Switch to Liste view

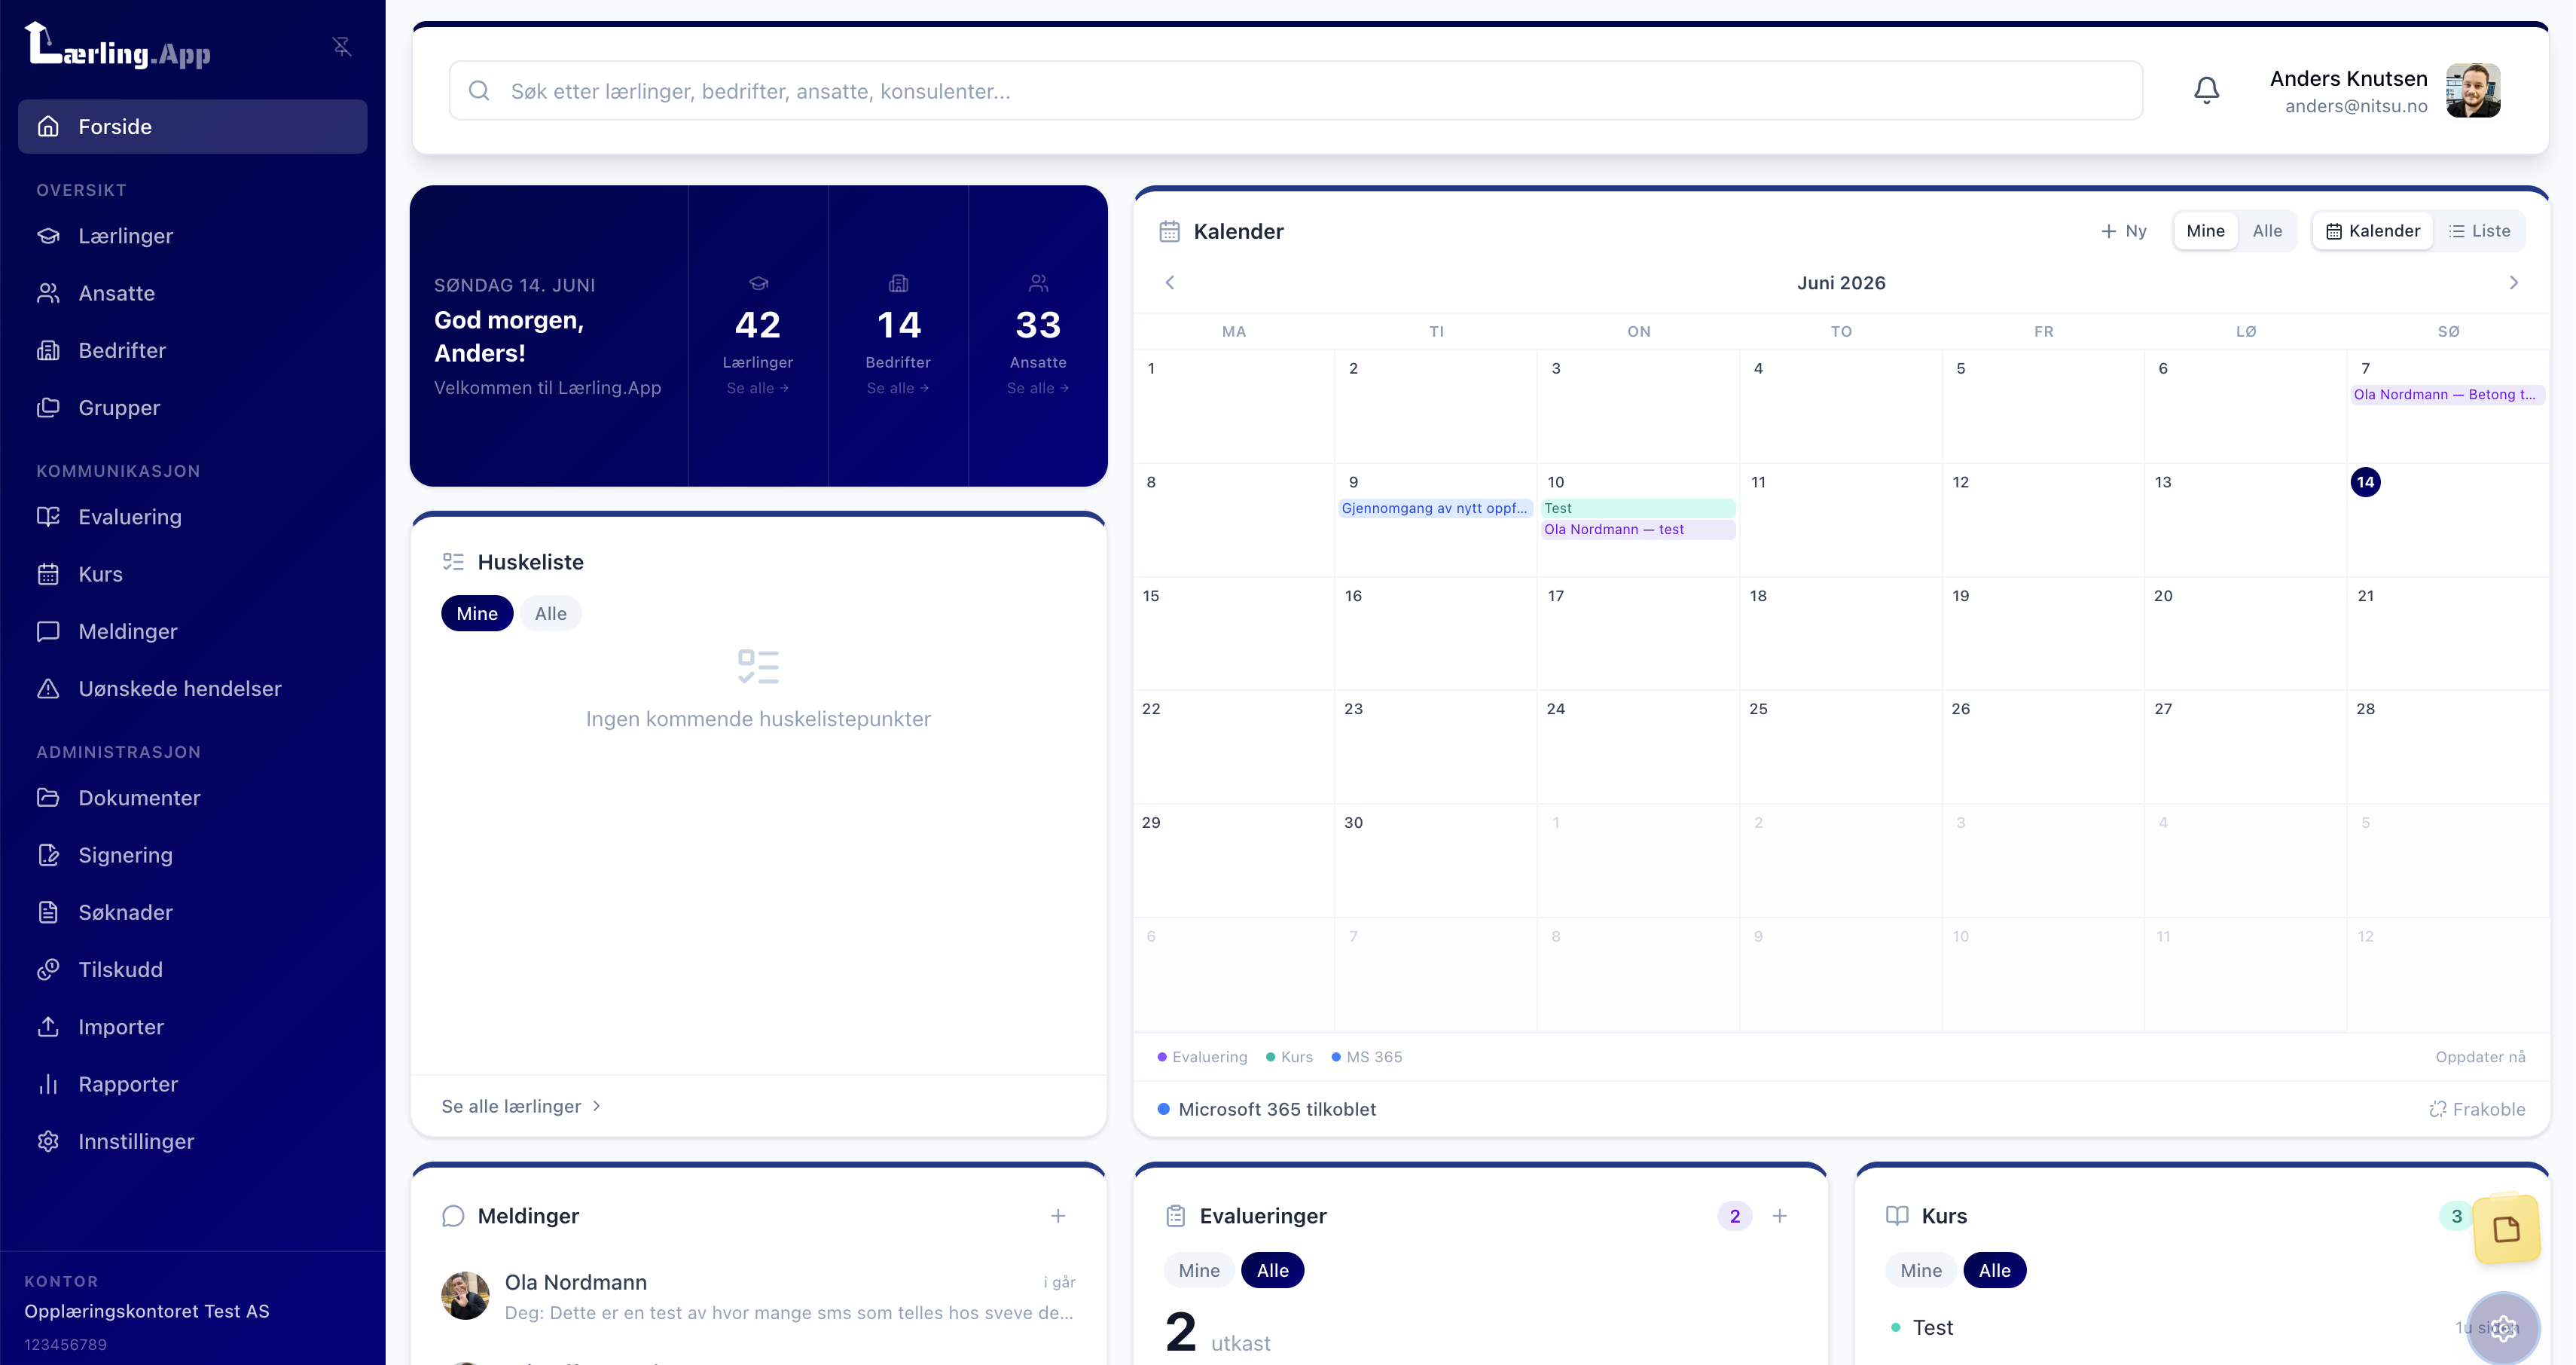[x=2479, y=231]
